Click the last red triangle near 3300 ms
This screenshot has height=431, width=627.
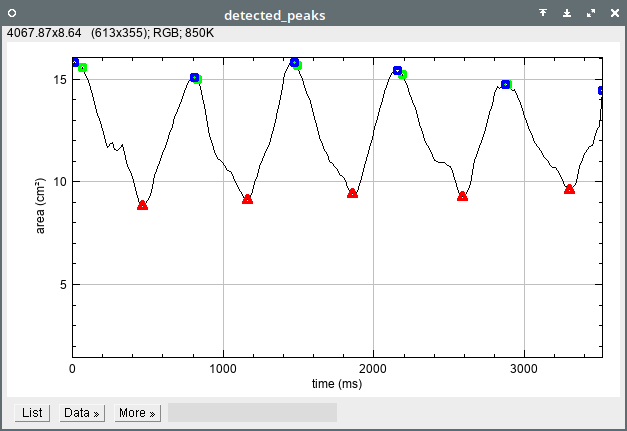tap(569, 189)
